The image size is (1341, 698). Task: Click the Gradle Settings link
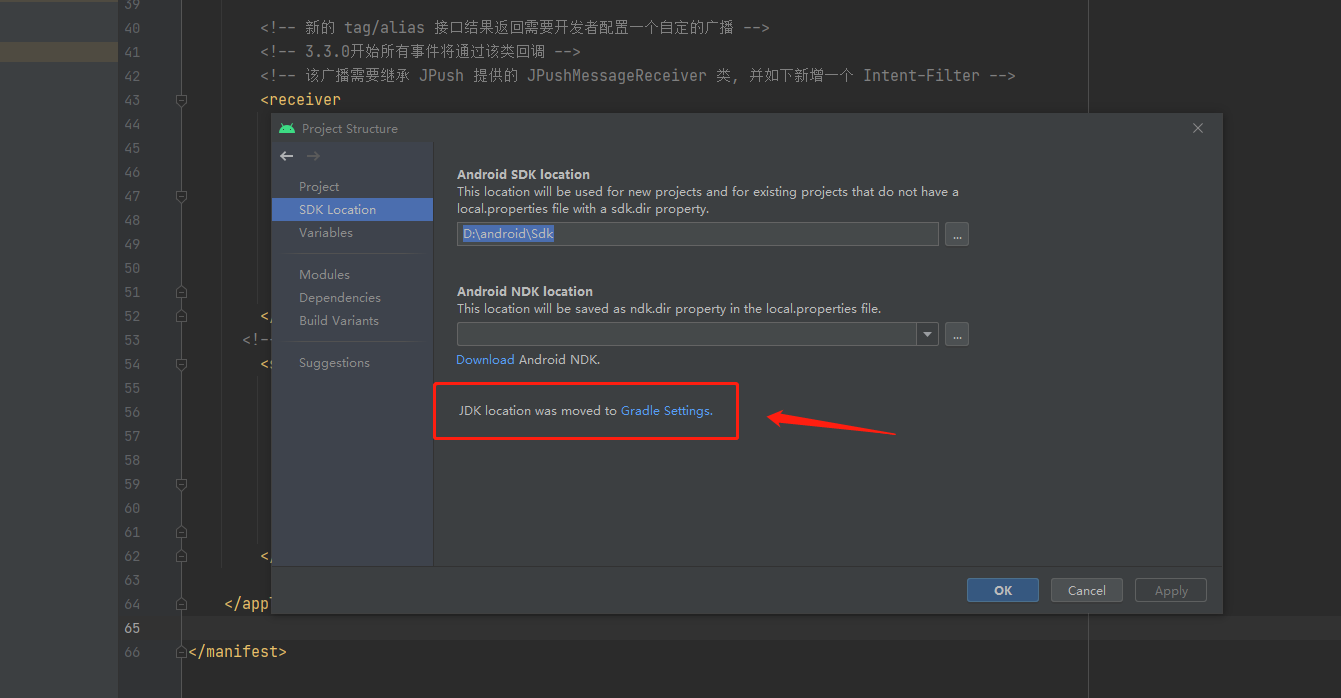pyautogui.click(x=665, y=410)
